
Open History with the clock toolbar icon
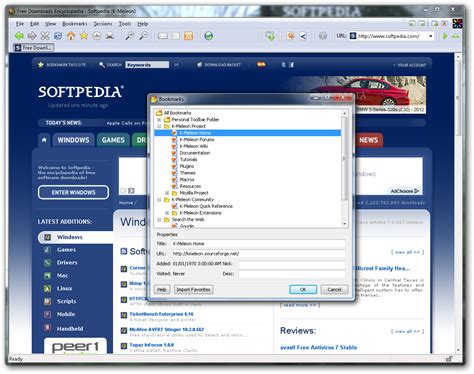(x=97, y=36)
